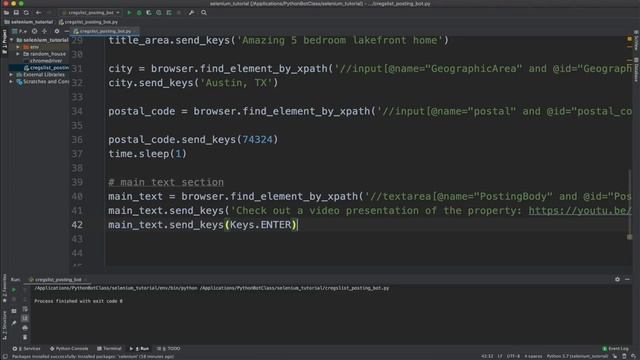Screen dimensions: 640x360
Task: Open Search Everywhere magnifier icon
Action: pyautogui.click(x=204, y=13)
